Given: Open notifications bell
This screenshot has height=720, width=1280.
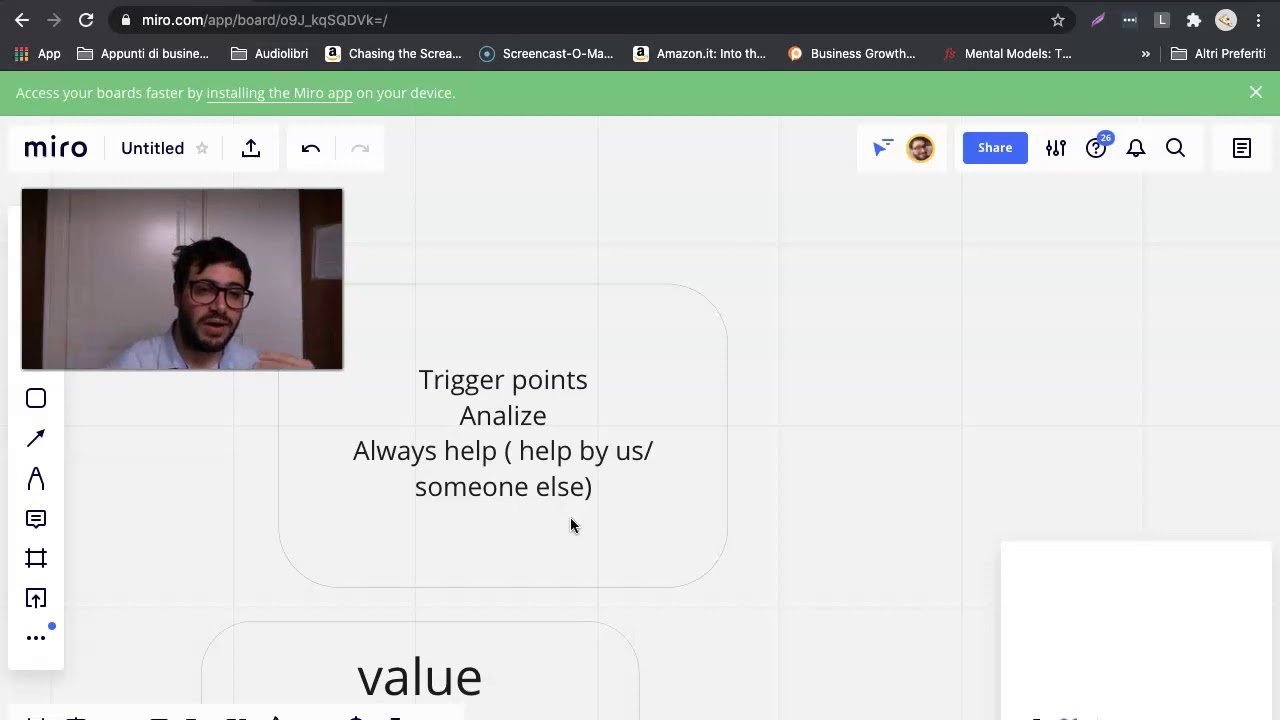Looking at the screenshot, I should click(1136, 148).
